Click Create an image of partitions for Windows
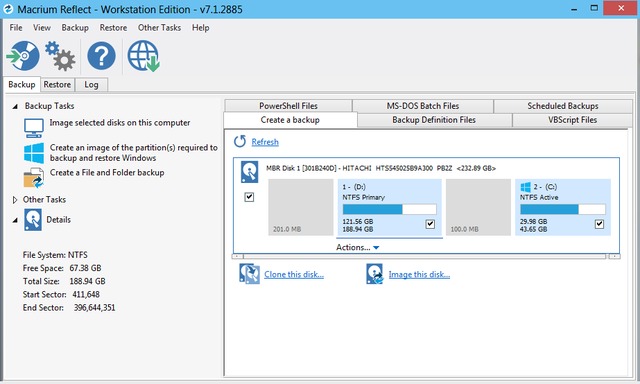640x384 pixels. click(x=133, y=153)
